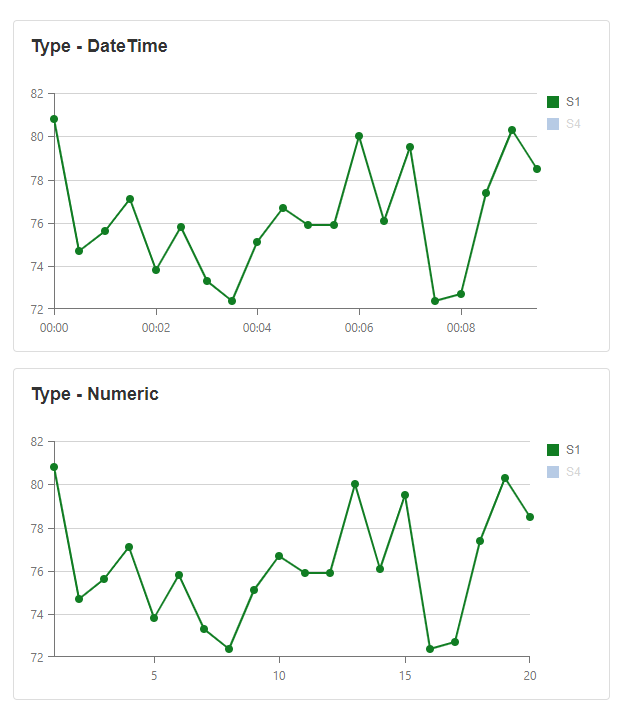Click the Numeric chart data point at x=5

click(154, 618)
